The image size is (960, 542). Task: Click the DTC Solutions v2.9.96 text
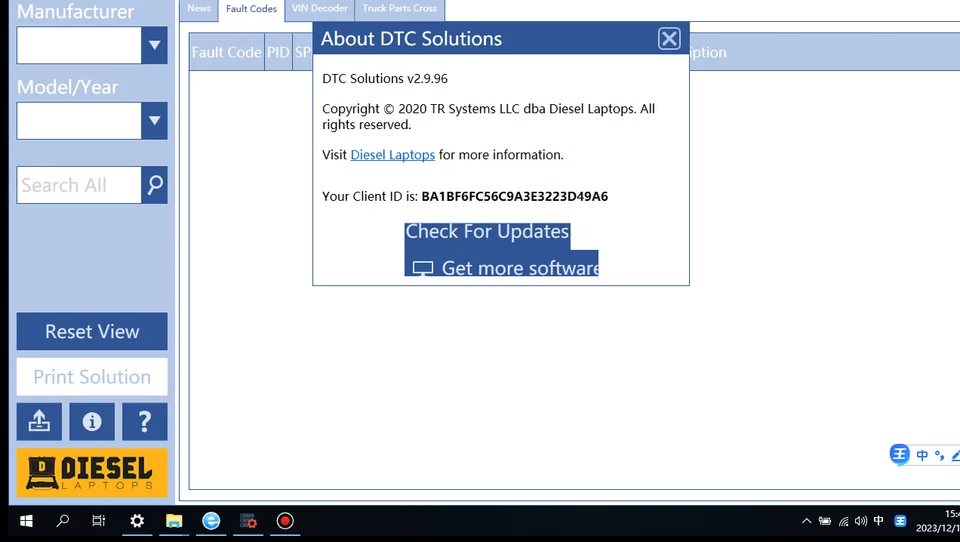point(385,78)
